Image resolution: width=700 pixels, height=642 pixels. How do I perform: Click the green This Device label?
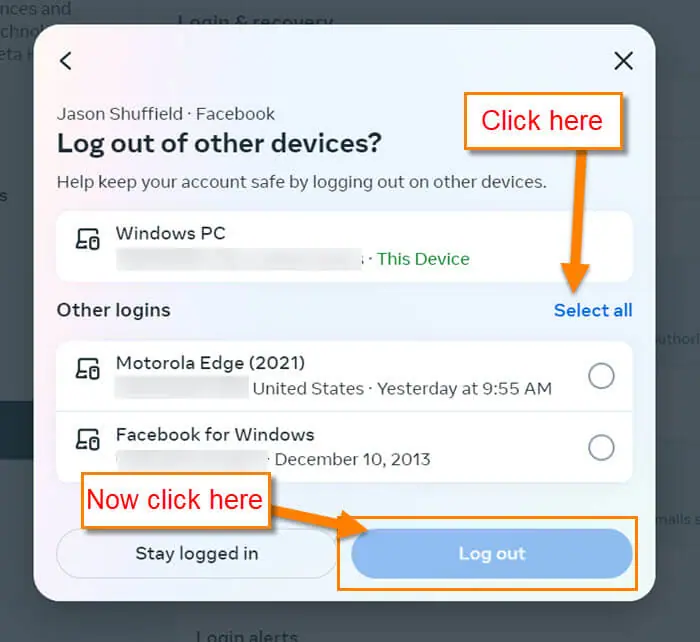click(423, 259)
